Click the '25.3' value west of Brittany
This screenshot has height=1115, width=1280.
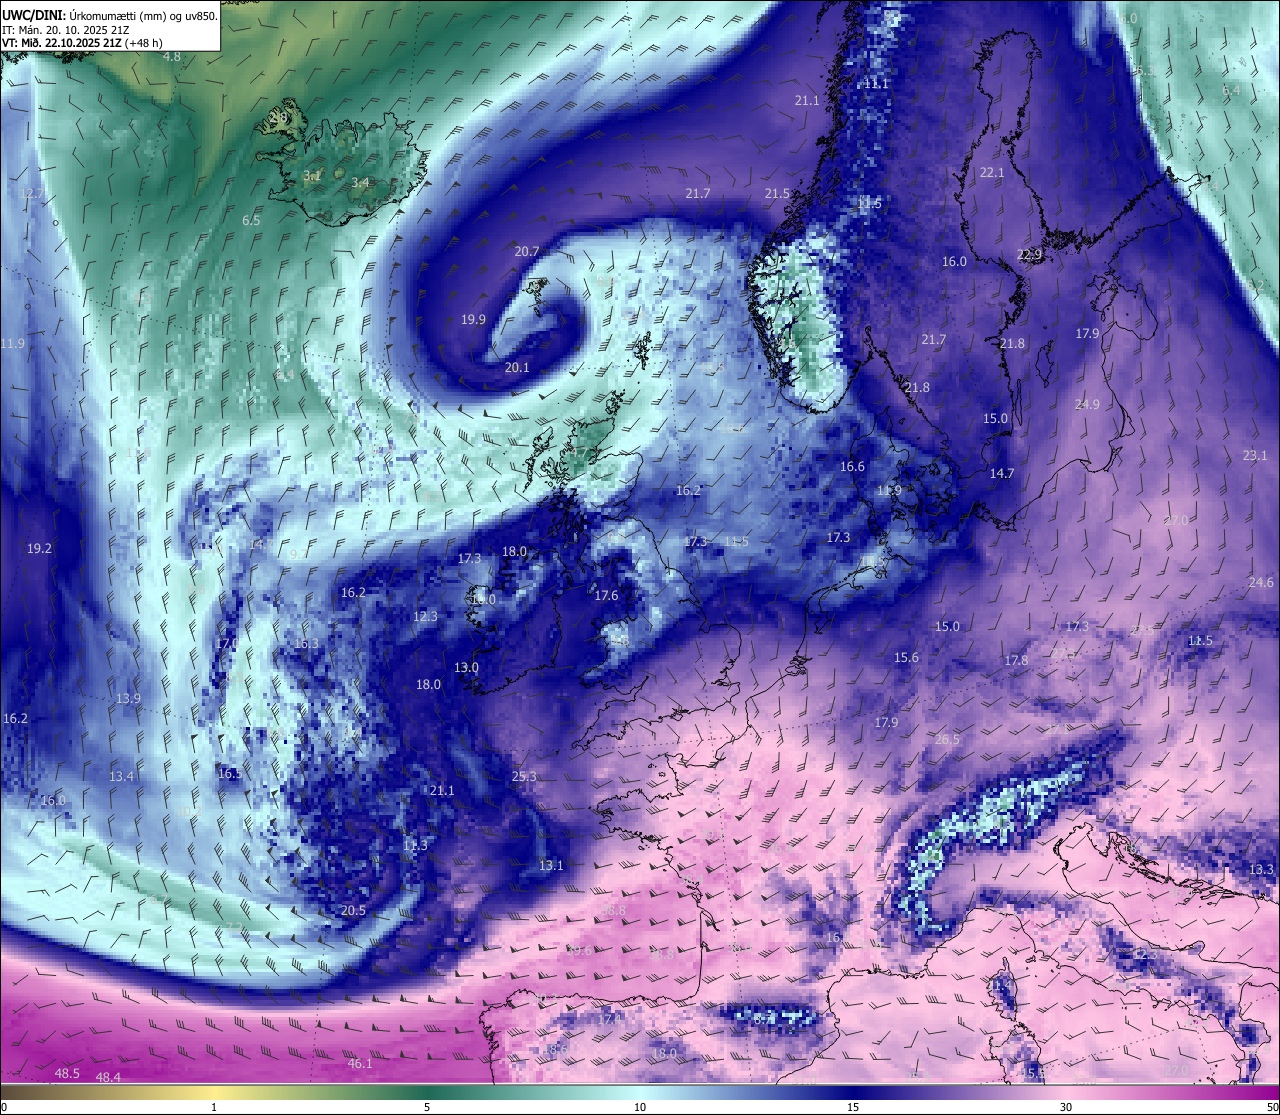click(524, 777)
